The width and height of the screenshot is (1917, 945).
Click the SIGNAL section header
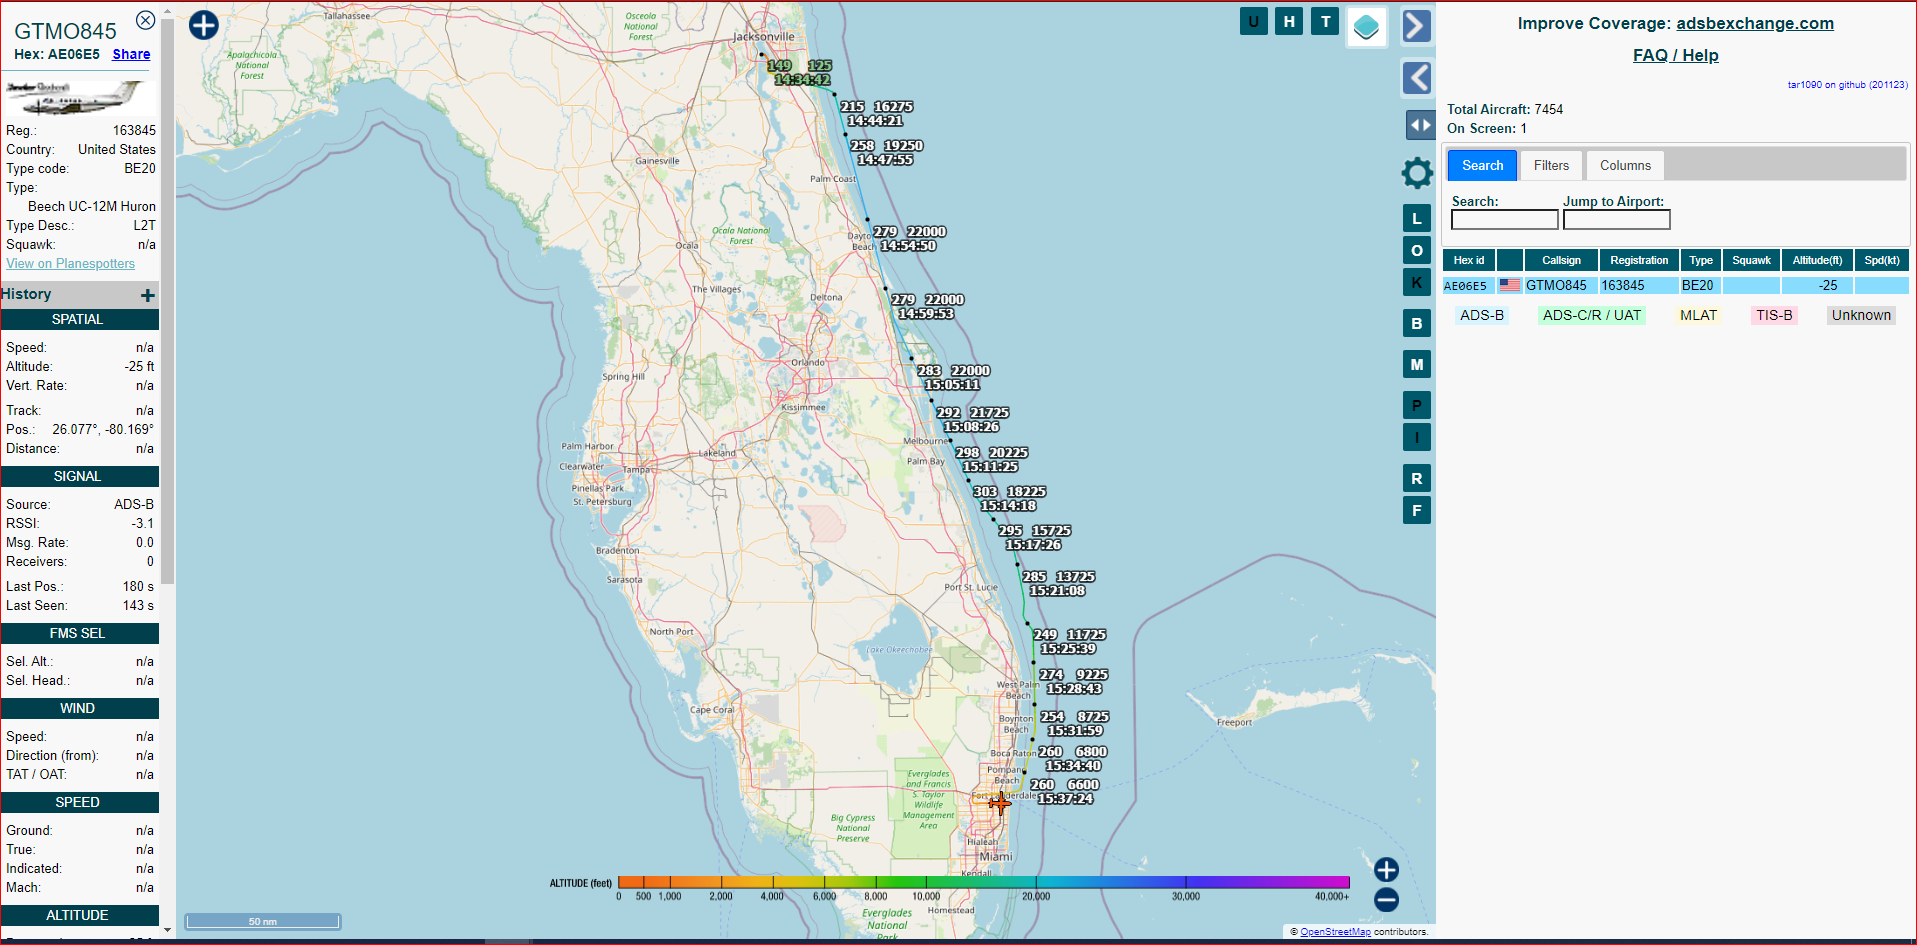(x=79, y=476)
